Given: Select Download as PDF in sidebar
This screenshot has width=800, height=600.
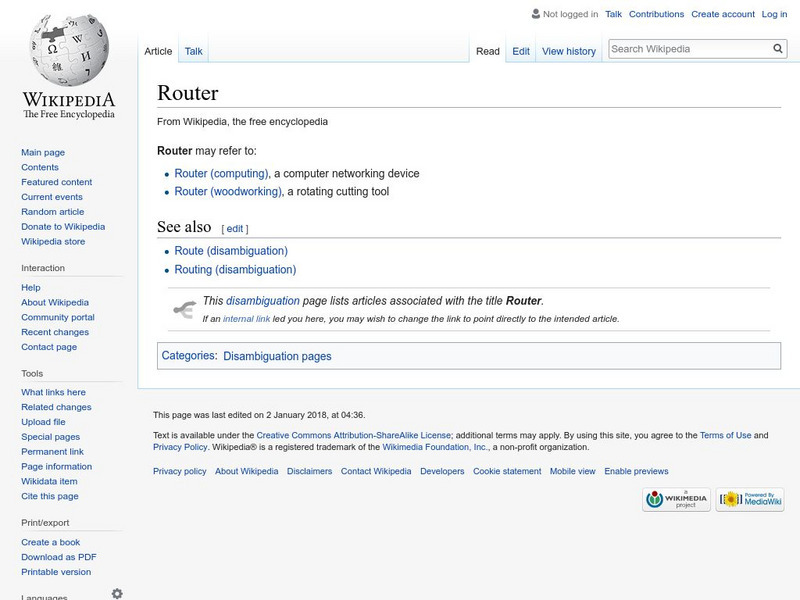Looking at the screenshot, I should [59, 557].
